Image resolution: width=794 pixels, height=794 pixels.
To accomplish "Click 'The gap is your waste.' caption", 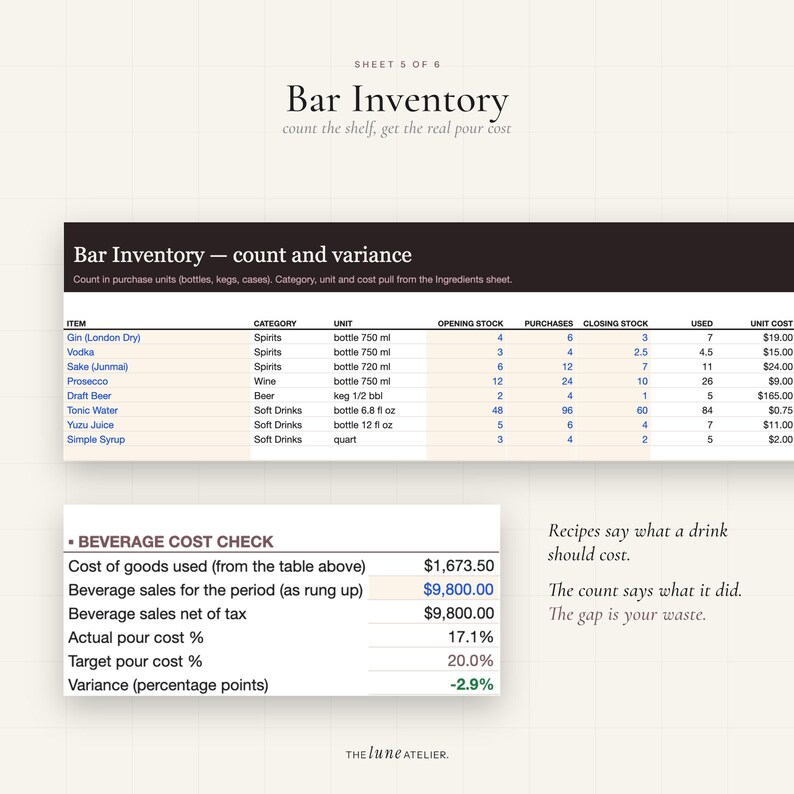I will tap(627, 614).
